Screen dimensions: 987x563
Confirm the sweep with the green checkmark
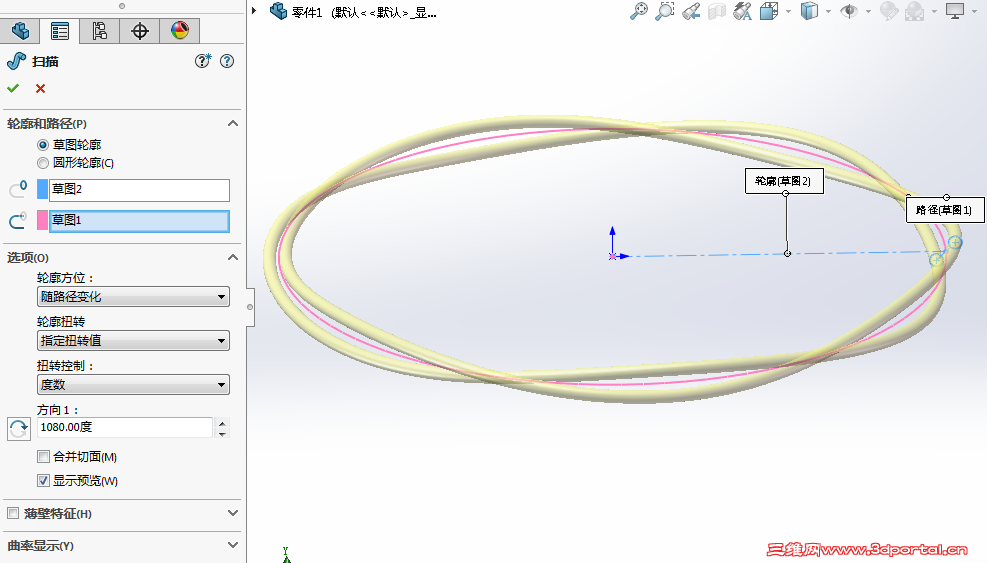tap(13, 88)
